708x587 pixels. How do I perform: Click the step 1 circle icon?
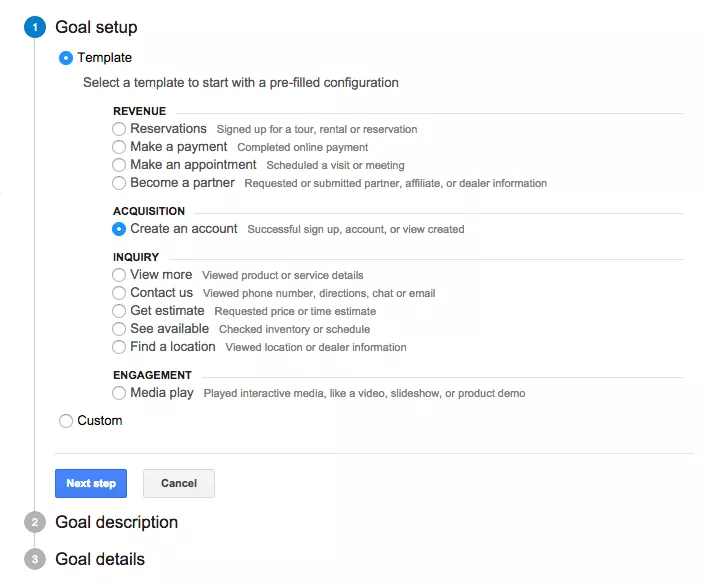35,28
